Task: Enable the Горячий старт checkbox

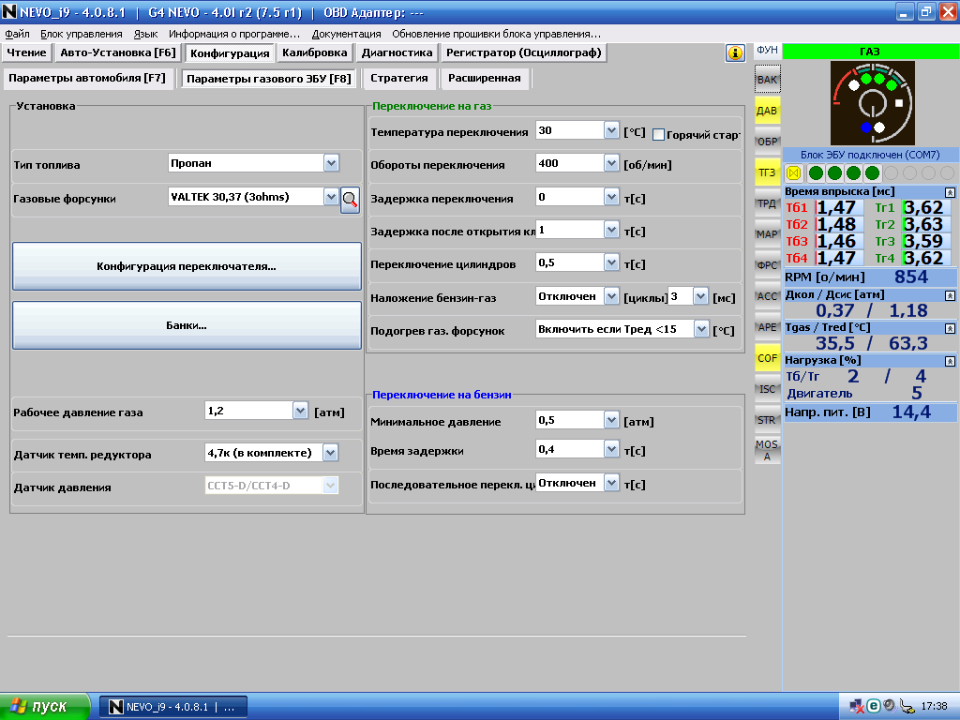Action: tap(659, 134)
